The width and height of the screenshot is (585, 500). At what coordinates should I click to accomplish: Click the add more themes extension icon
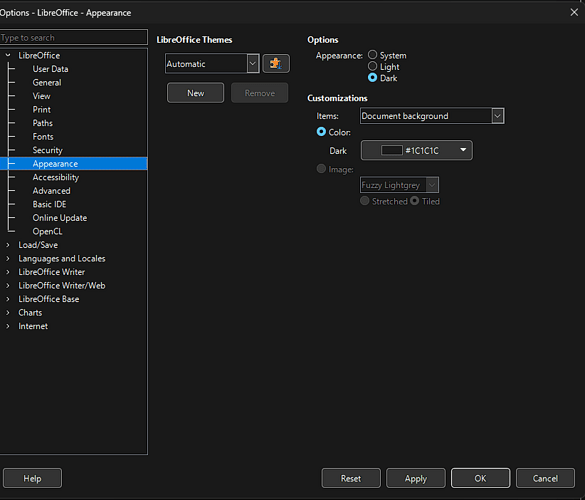[x=276, y=63]
